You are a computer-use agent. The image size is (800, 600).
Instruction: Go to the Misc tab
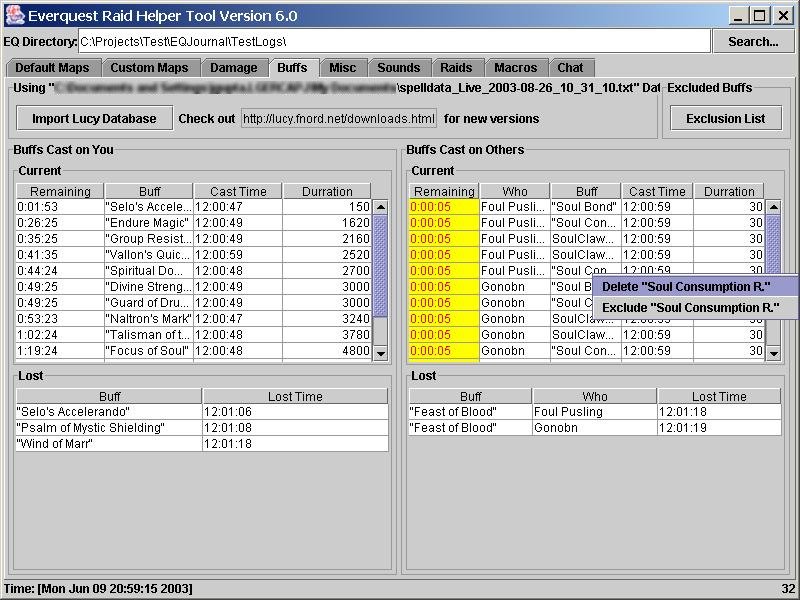click(342, 68)
